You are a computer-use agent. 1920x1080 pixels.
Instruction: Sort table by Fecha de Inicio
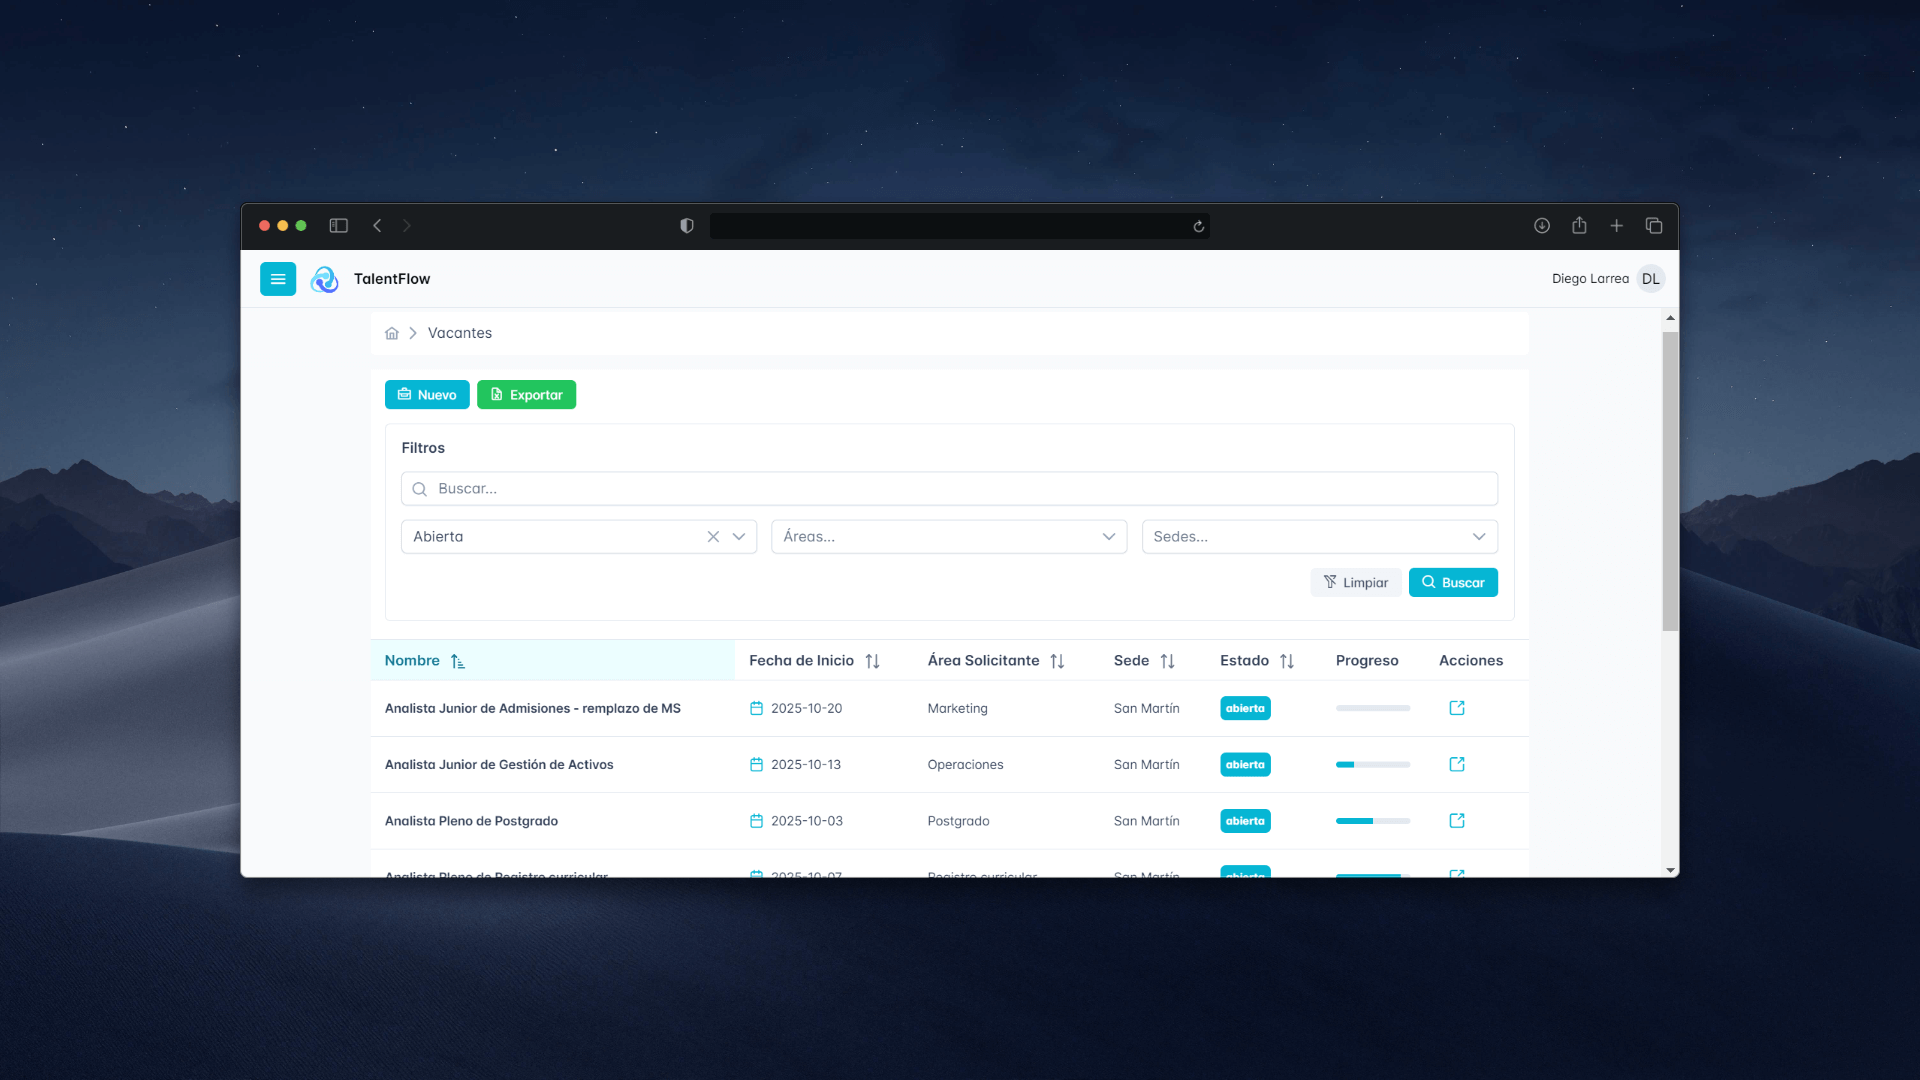pos(872,661)
